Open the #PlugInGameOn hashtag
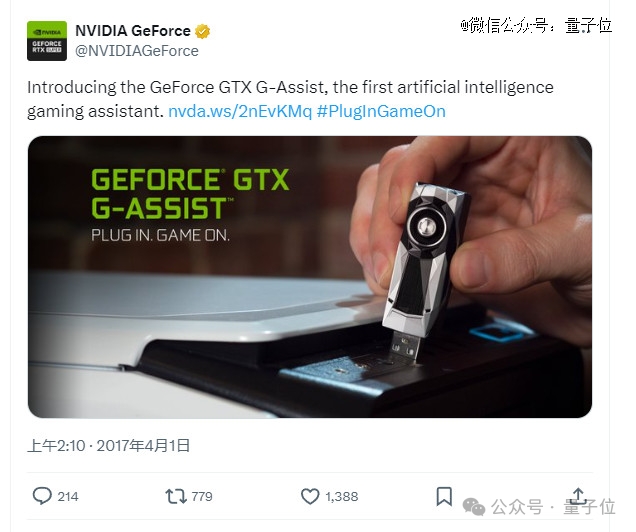636x532 pixels. click(x=381, y=111)
